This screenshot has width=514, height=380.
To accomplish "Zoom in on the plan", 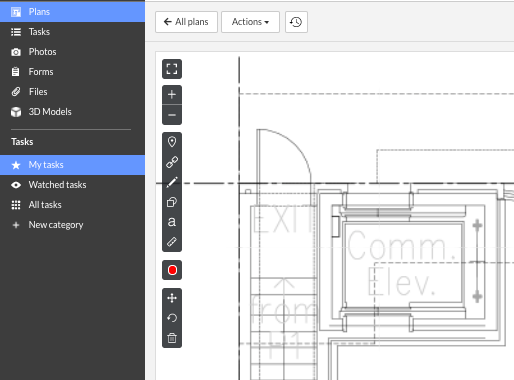I will (x=172, y=95).
